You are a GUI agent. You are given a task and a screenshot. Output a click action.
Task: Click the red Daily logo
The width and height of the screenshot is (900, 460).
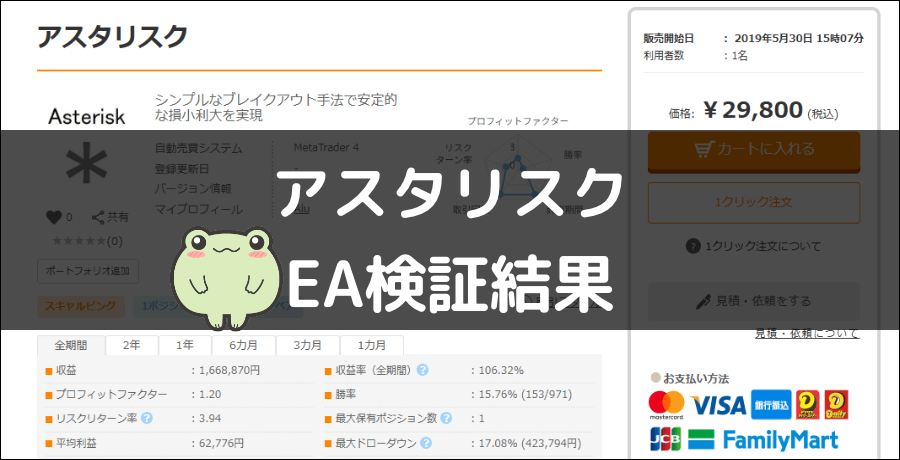[x=836, y=405]
